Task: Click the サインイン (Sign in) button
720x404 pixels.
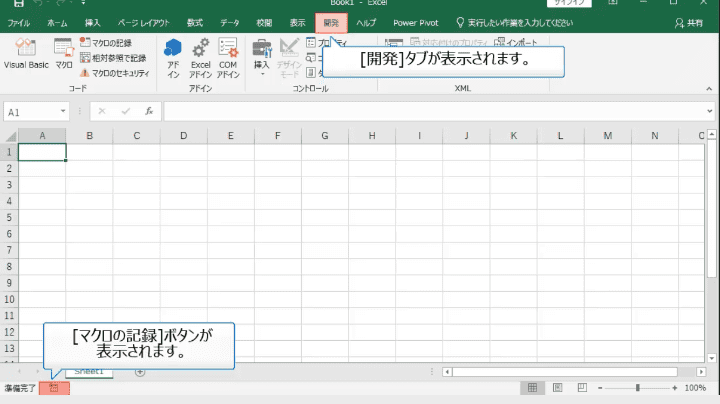Action: tap(569, 3)
